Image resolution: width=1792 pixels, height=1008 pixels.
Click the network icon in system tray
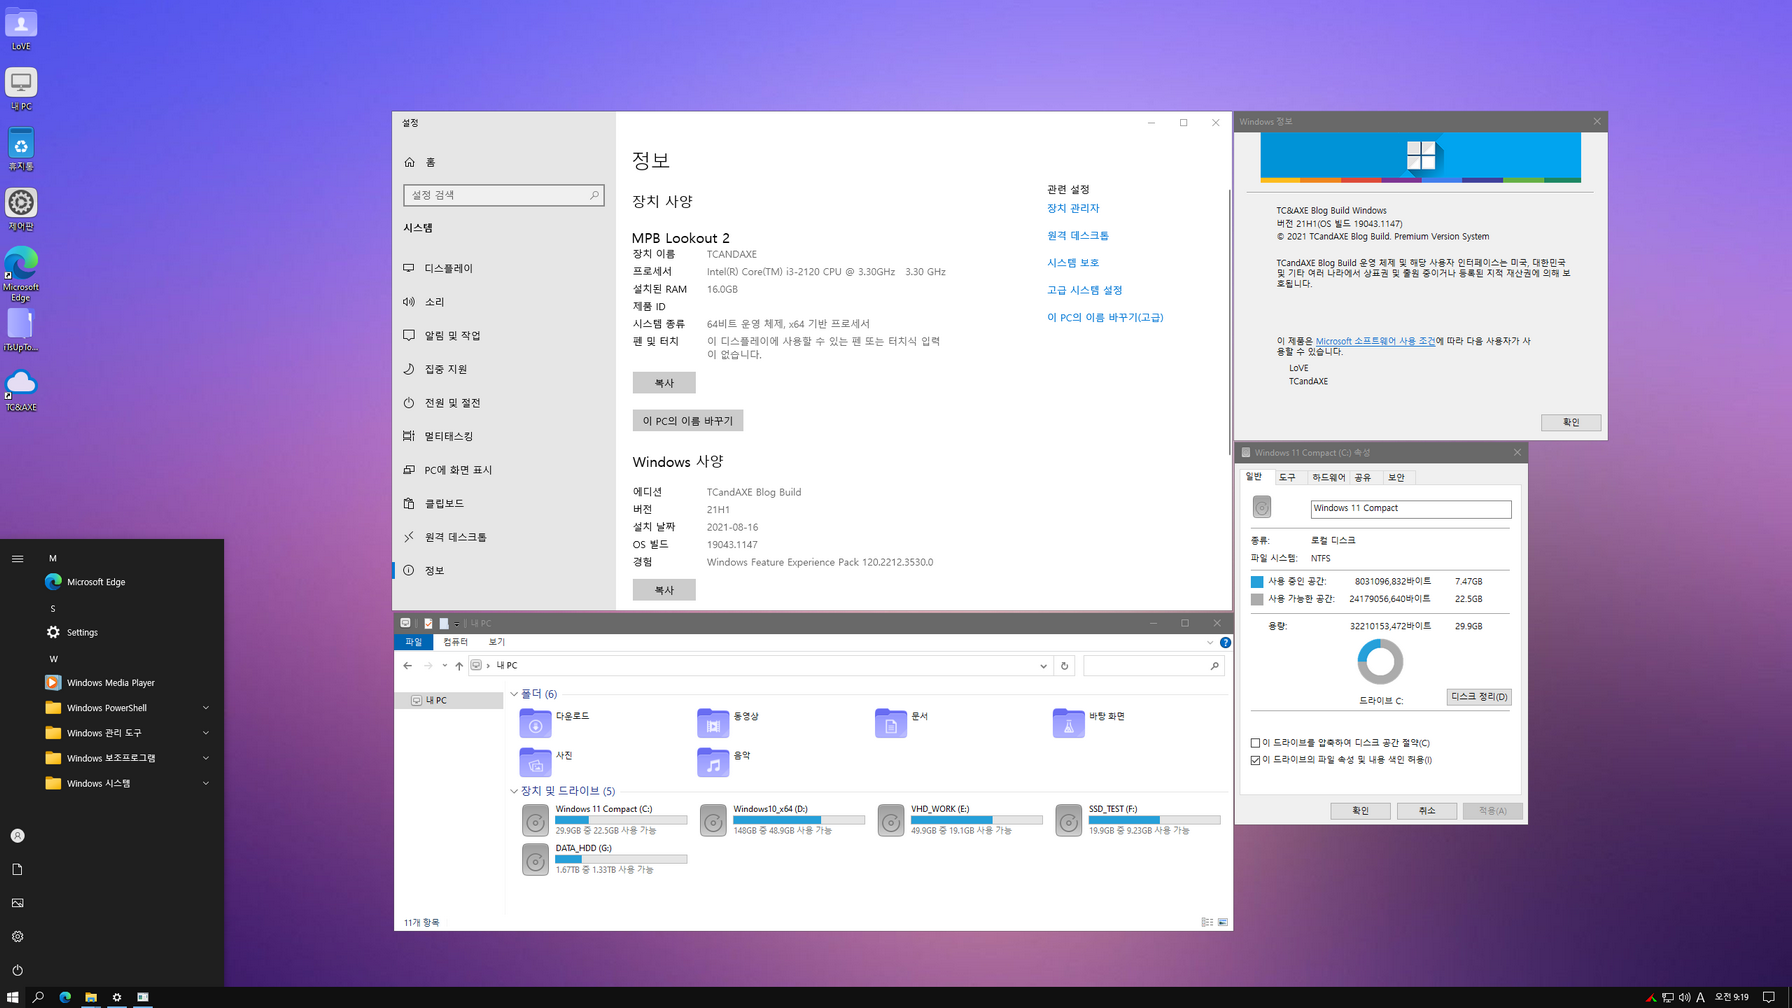pos(1668,997)
